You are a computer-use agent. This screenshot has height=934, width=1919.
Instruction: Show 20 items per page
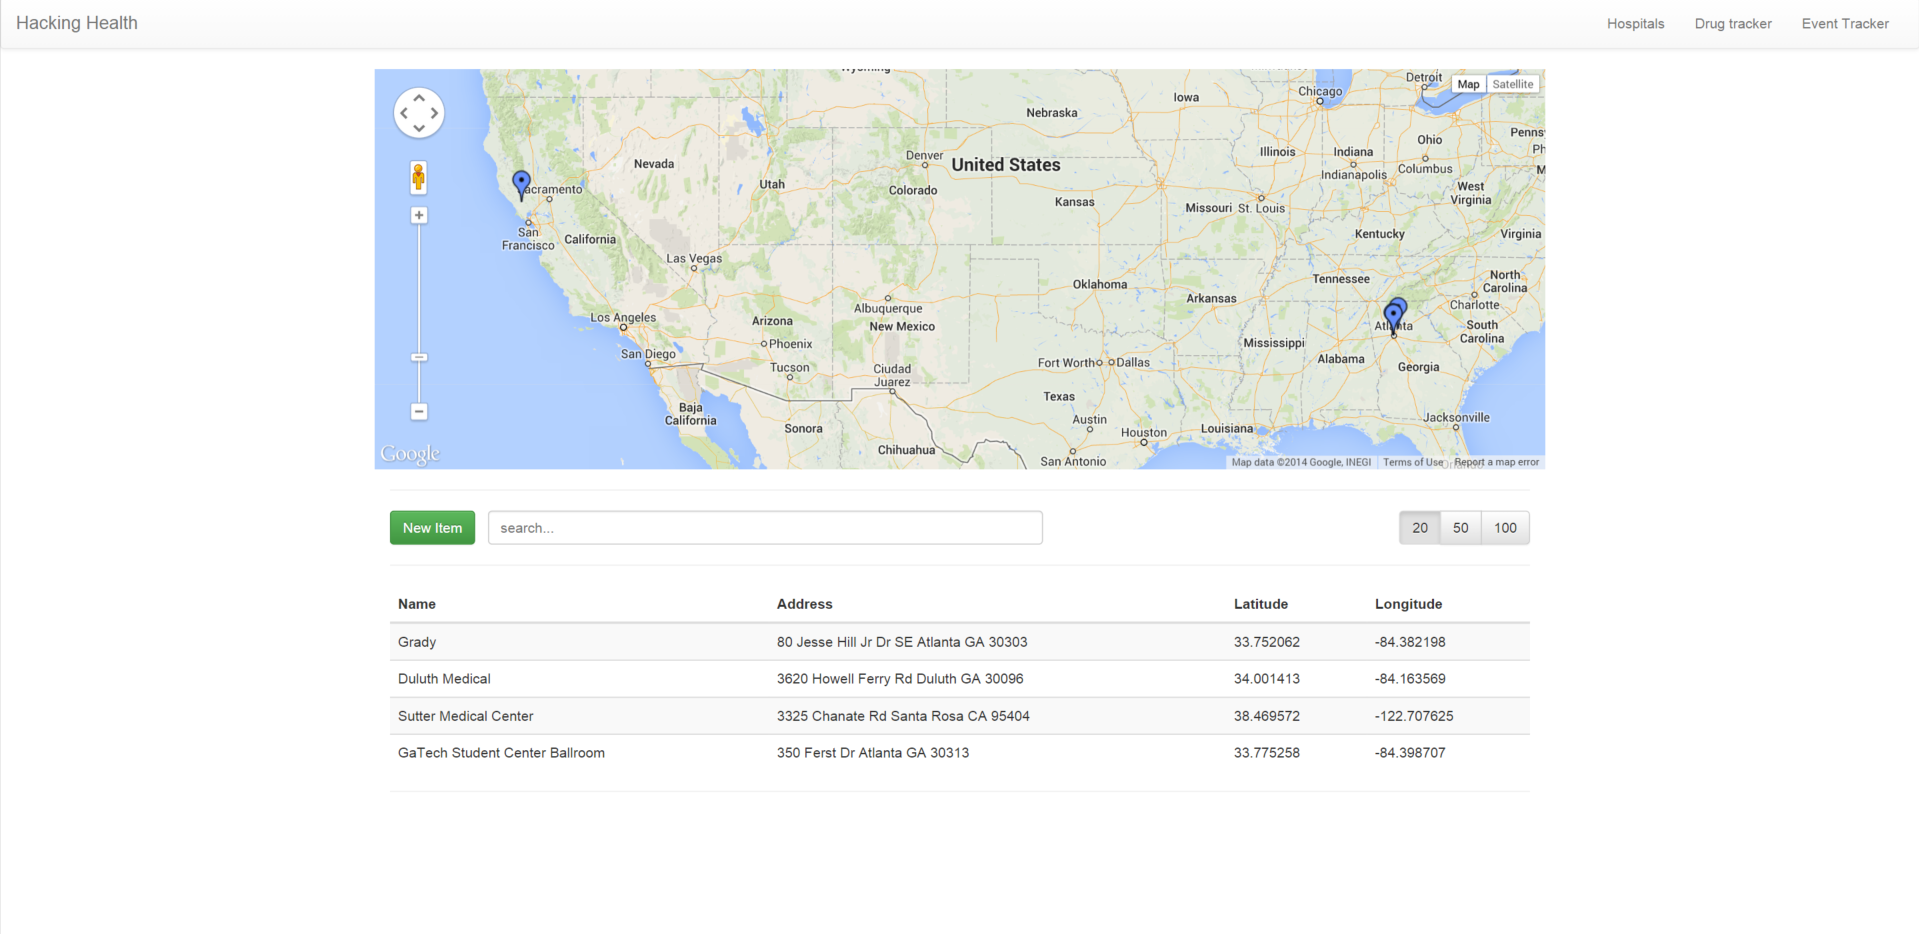pos(1420,528)
